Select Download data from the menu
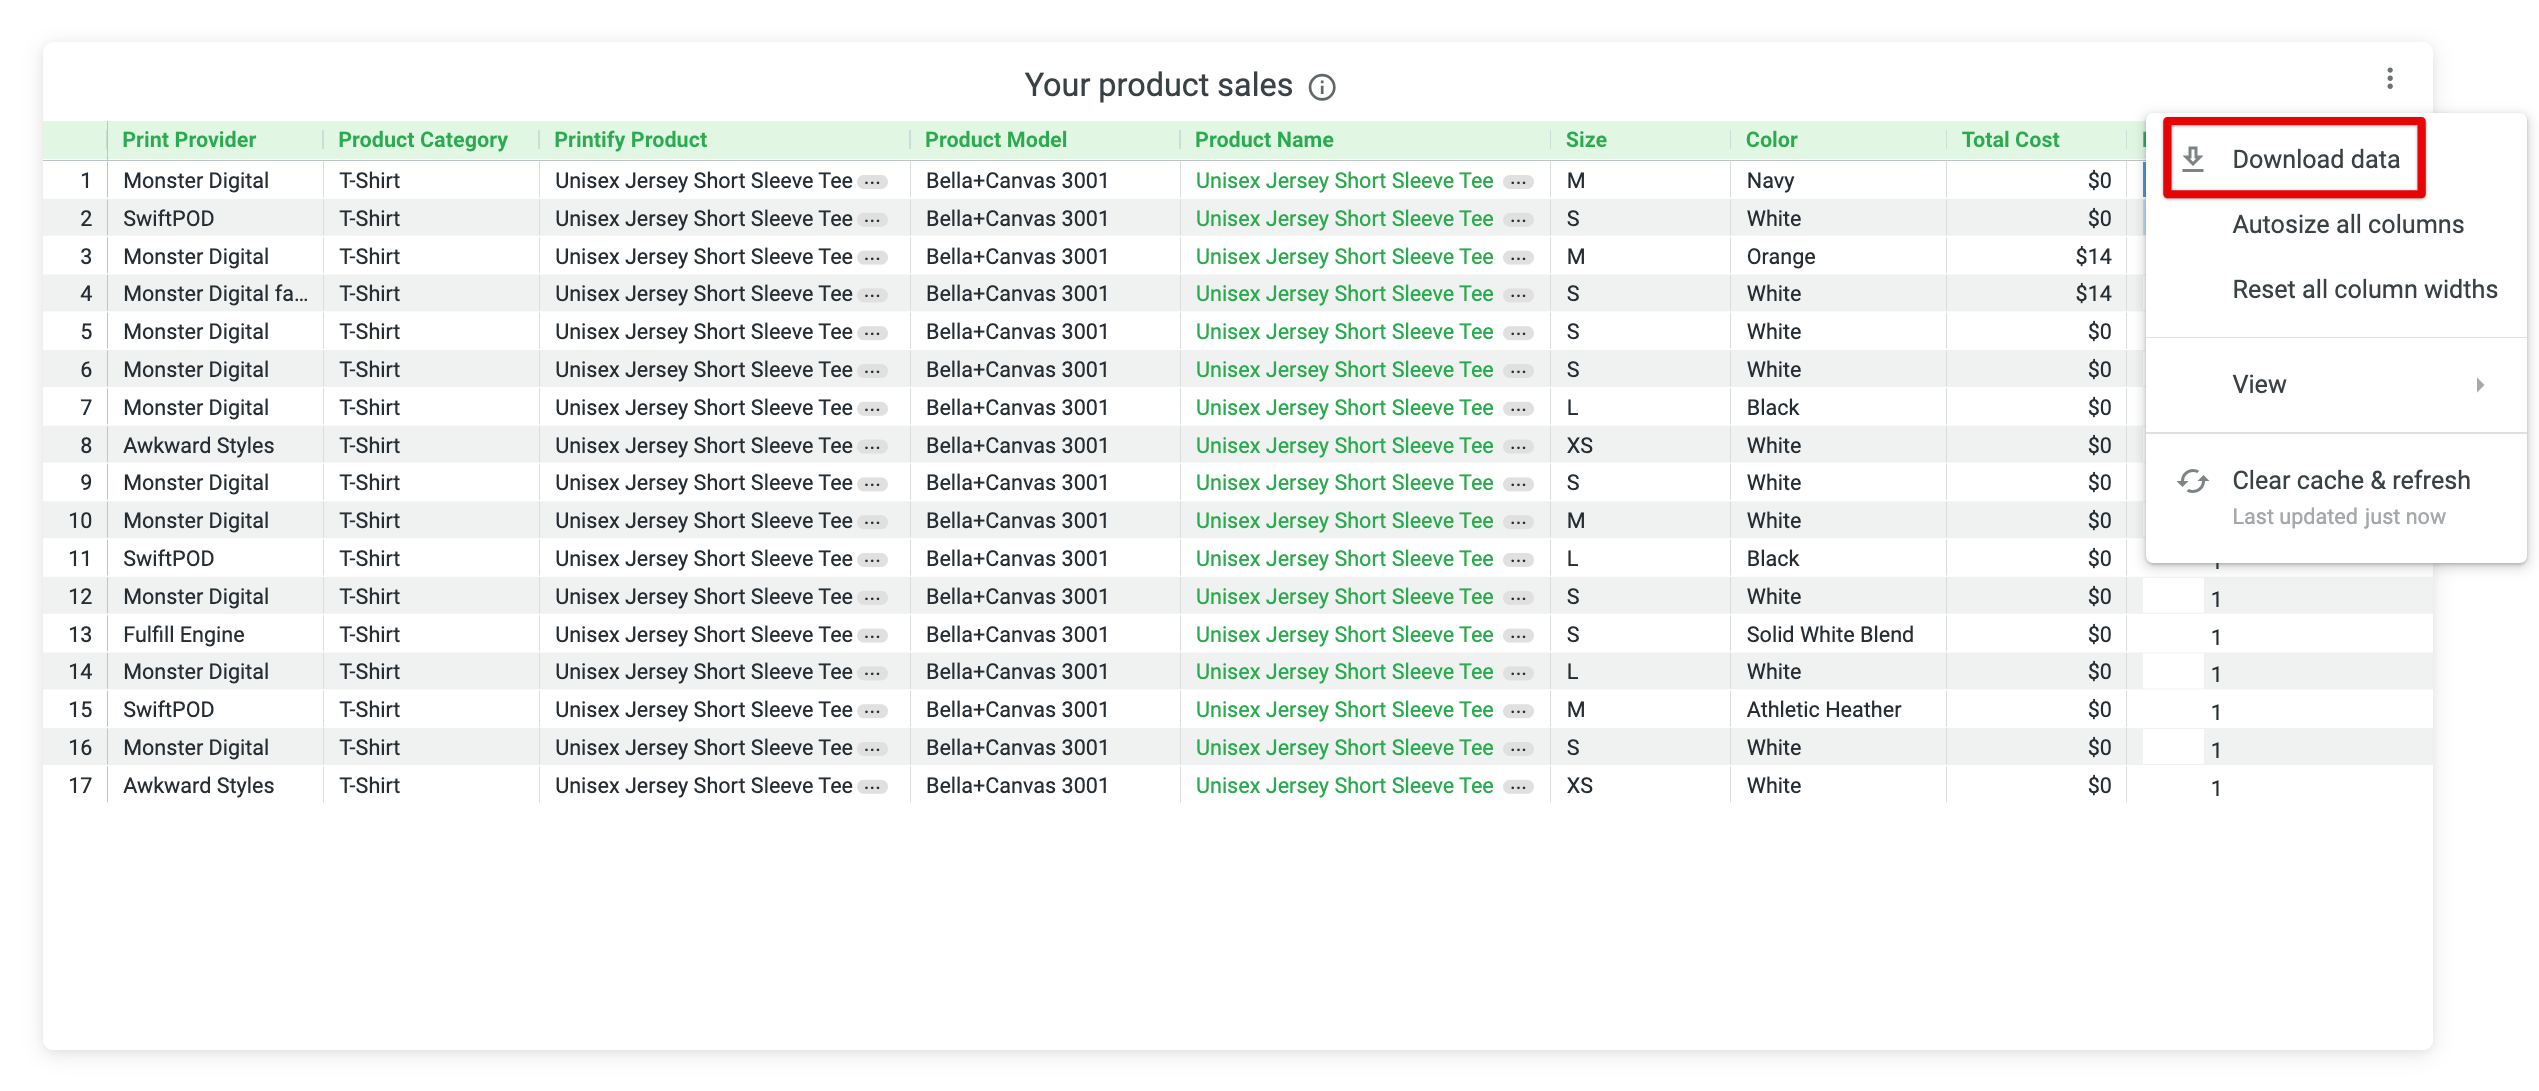Screen dimensions: 2539x1091 click(x=2316, y=158)
